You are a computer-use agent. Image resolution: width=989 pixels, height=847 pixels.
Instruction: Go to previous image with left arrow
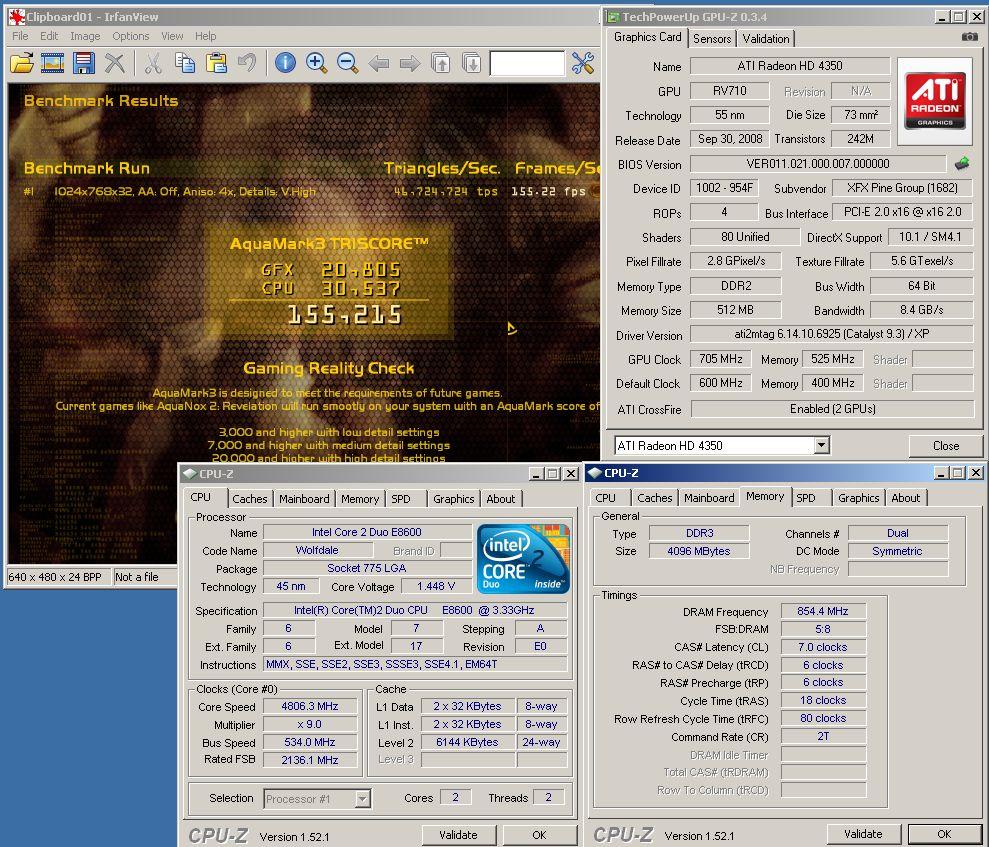point(378,63)
